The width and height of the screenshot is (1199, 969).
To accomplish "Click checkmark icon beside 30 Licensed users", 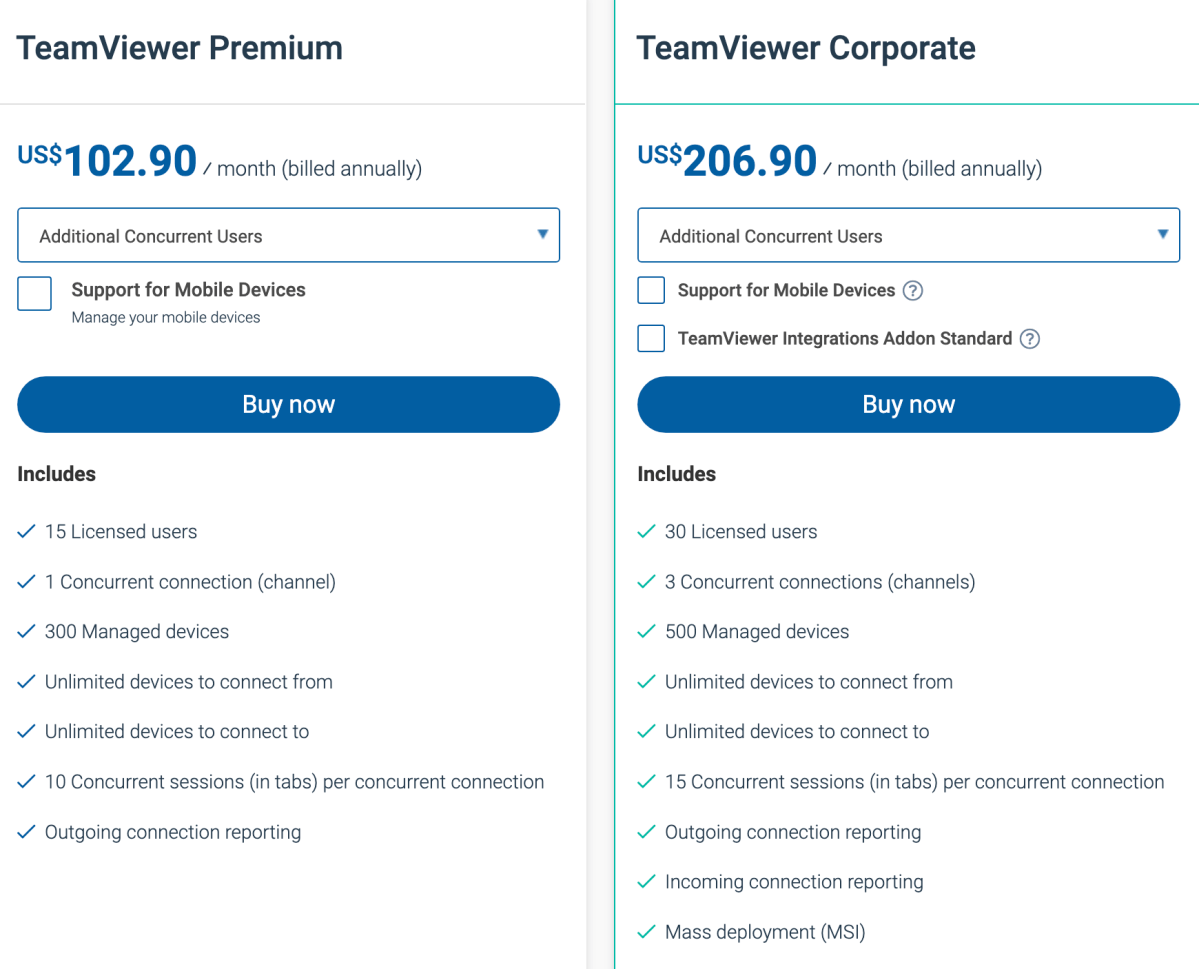I will pyautogui.click(x=646, y=532).
